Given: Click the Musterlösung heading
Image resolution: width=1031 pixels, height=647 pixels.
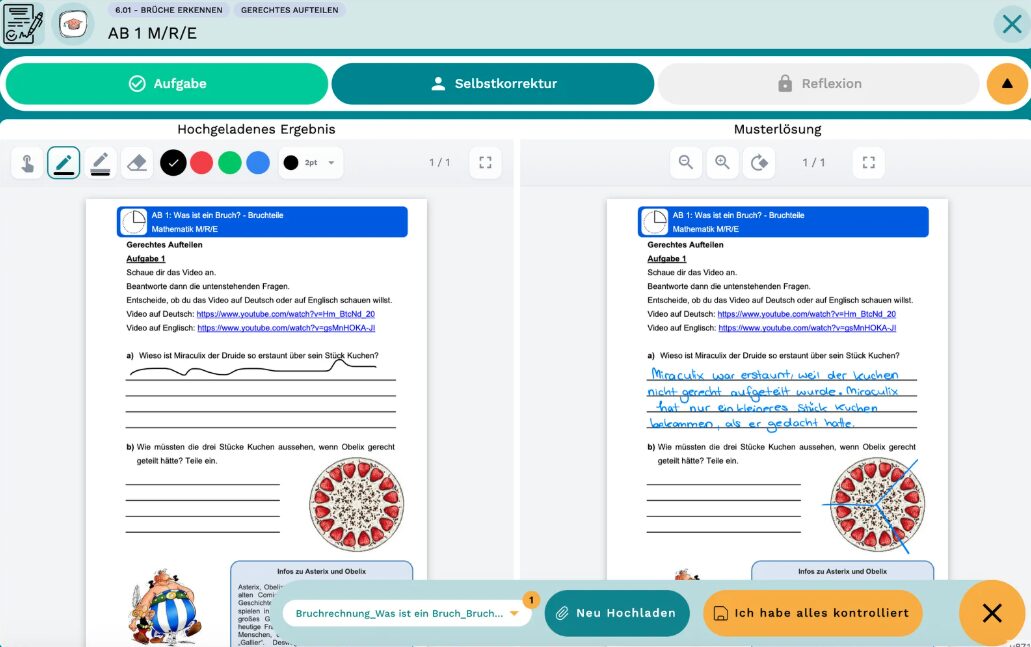Looking at the screenshot, I should pos(777,130).
